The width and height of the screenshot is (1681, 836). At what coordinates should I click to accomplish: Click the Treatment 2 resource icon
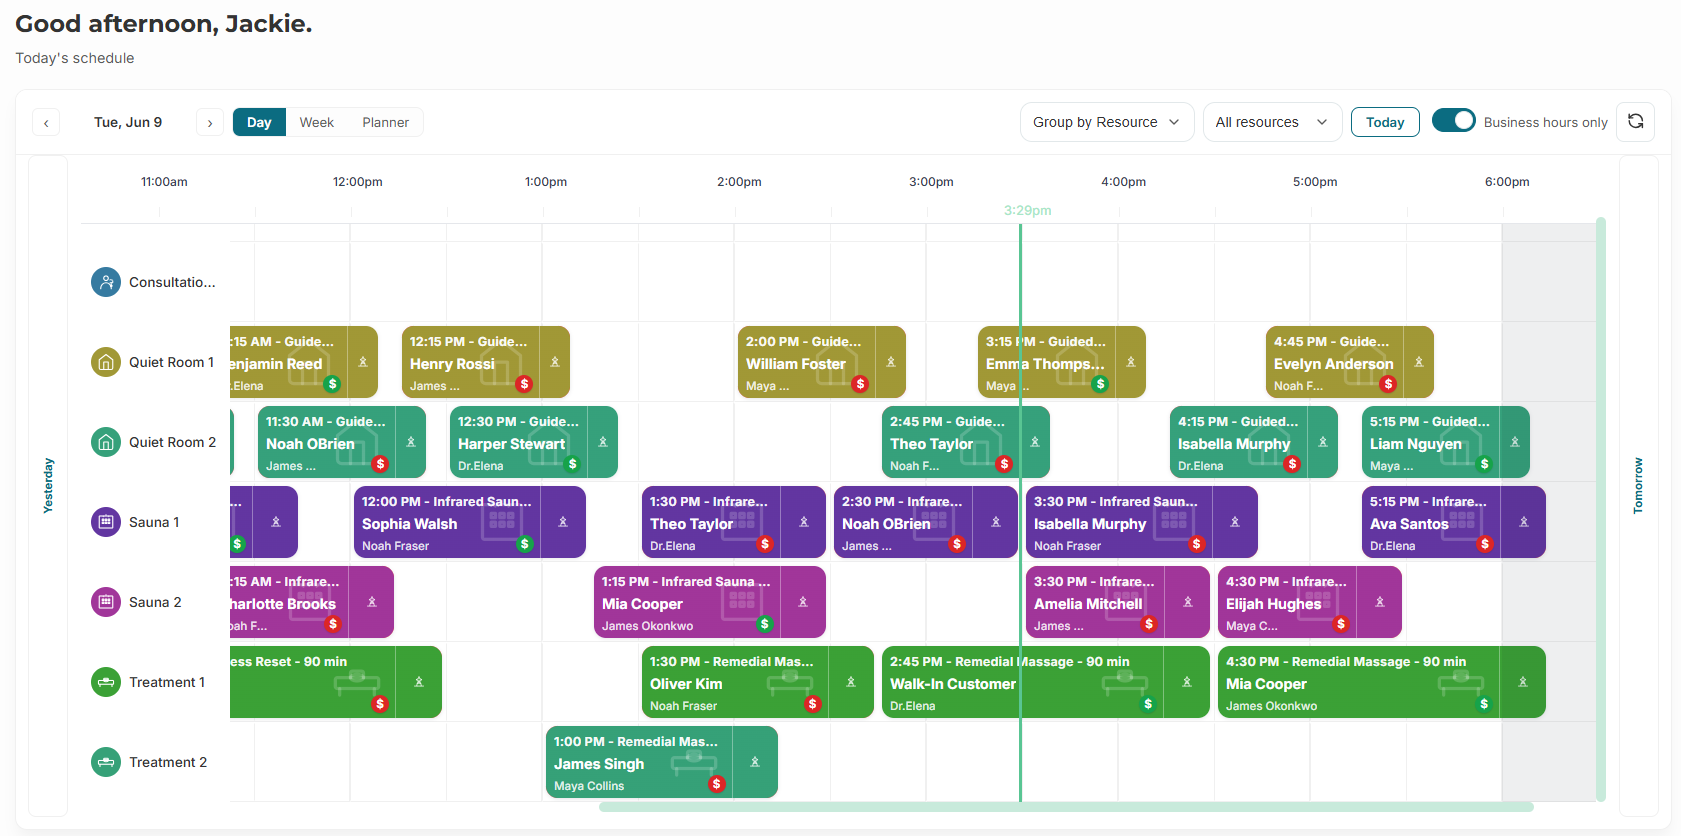point(106,762)
